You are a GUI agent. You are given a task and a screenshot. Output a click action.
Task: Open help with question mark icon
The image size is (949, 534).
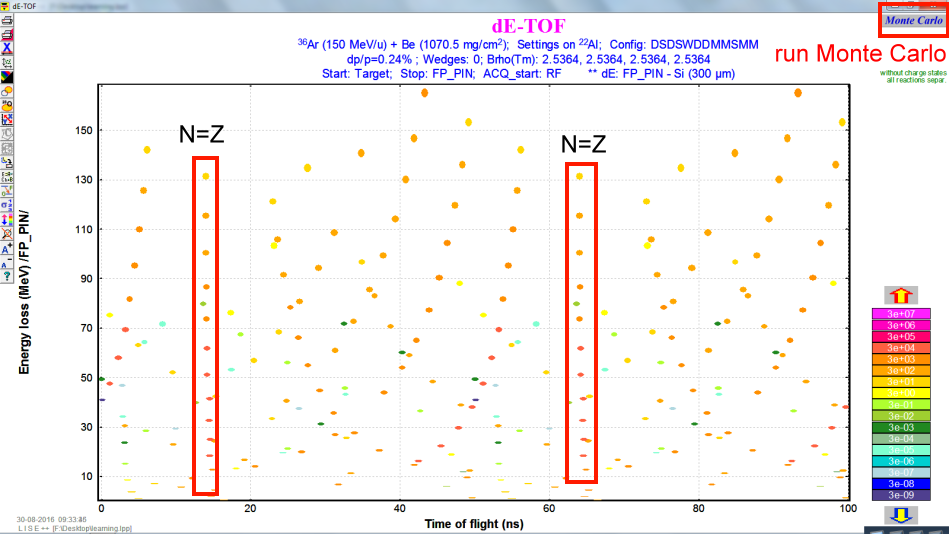point(7,274)
